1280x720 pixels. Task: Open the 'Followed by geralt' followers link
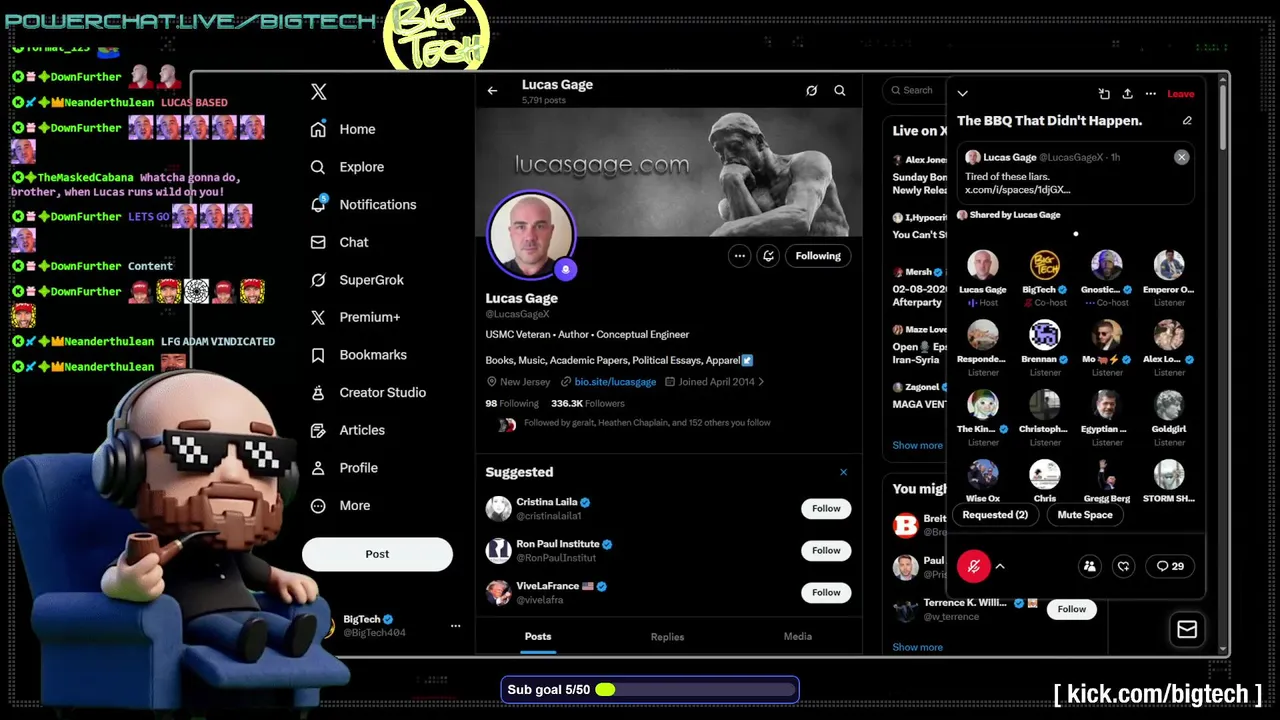647,423
